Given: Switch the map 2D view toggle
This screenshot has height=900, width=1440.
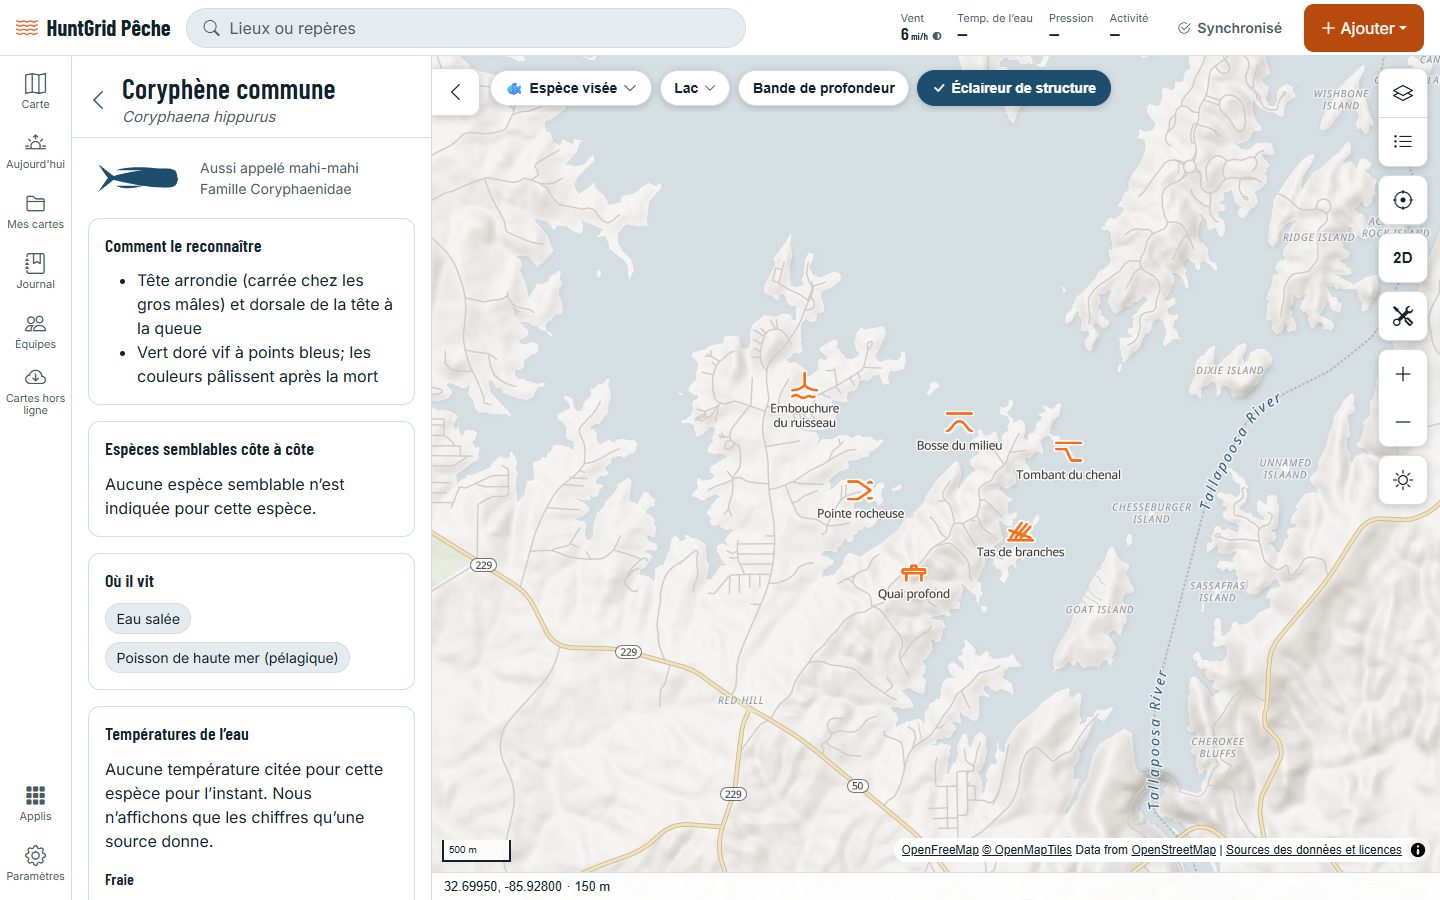Looking at the screenshot, I should (1403, 258).
